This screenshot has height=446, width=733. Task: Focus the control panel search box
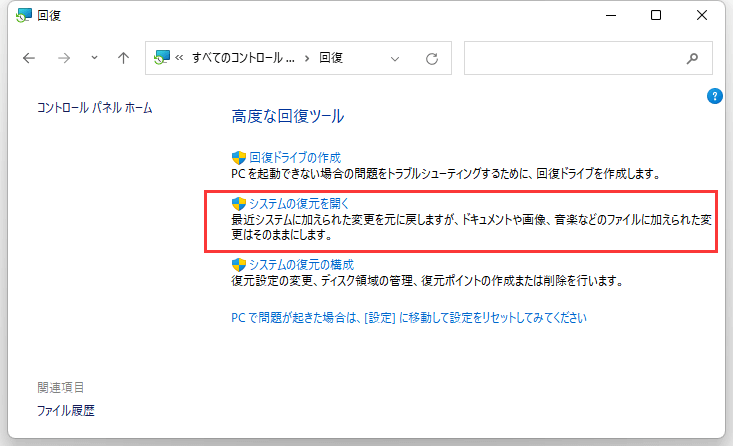pos(588,58)
